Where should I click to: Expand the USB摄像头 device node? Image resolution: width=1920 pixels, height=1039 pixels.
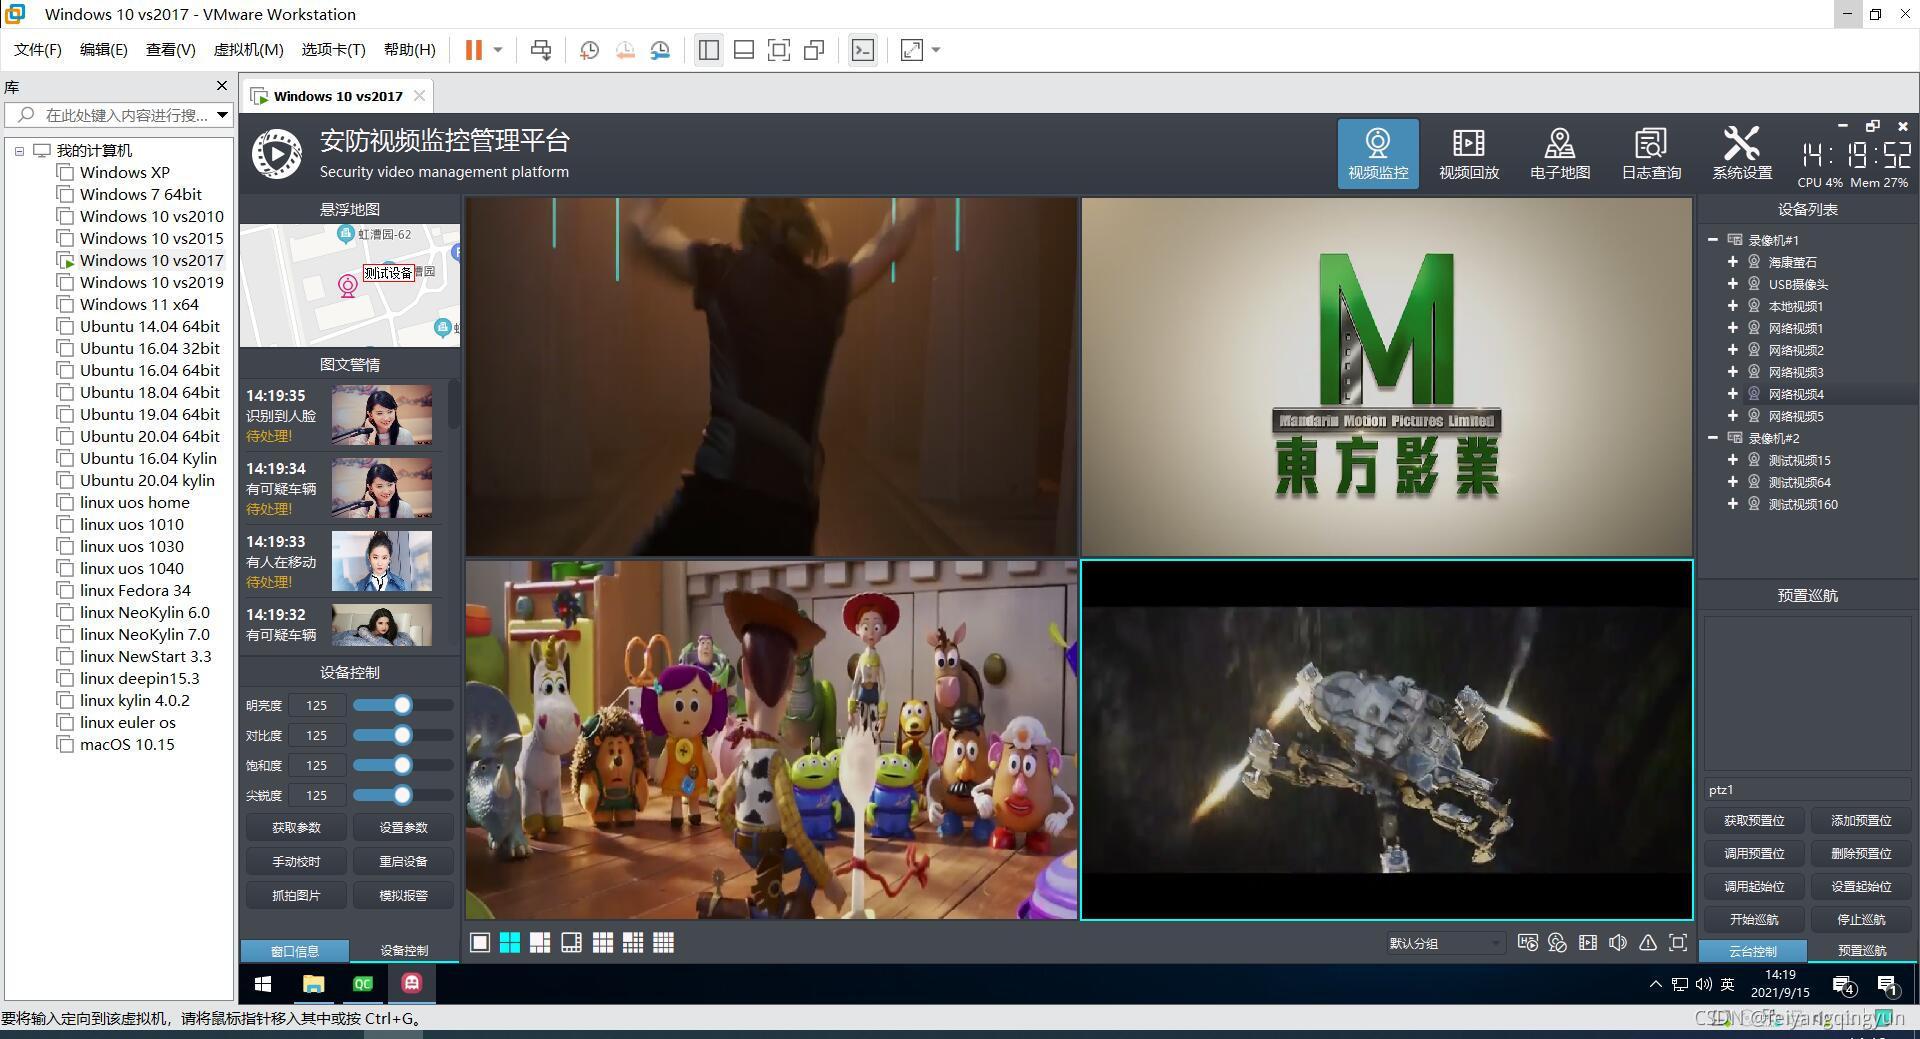coord(1733,284)
